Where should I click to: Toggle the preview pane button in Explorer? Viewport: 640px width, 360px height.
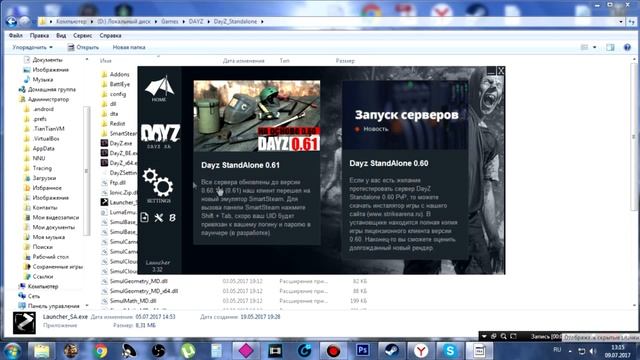tap(610, 47)
